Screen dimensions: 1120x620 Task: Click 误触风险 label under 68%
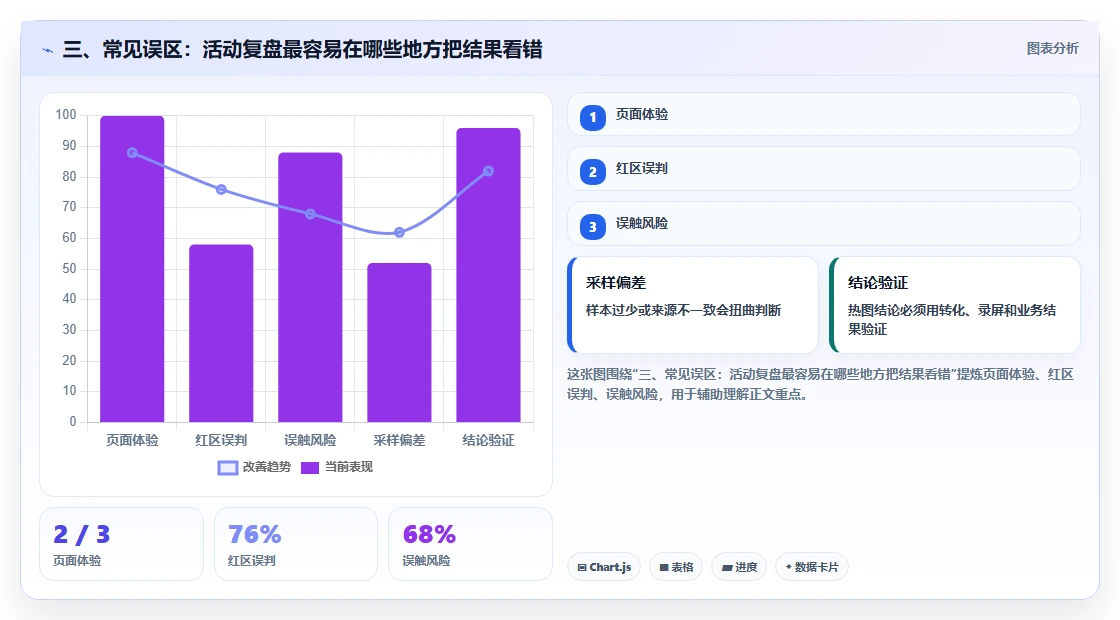pyautogui.click(x=426, y=561)
